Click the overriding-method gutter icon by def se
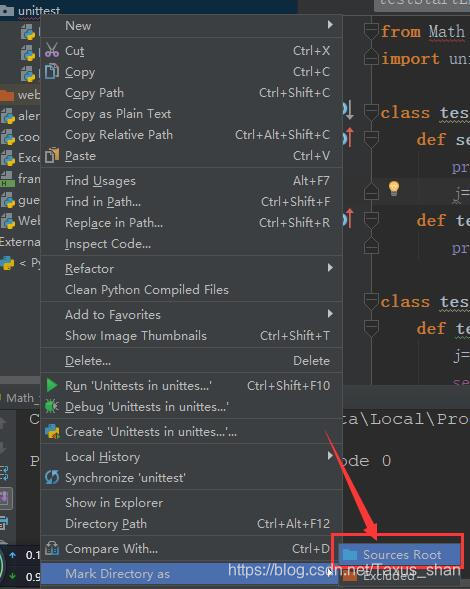 348,137
